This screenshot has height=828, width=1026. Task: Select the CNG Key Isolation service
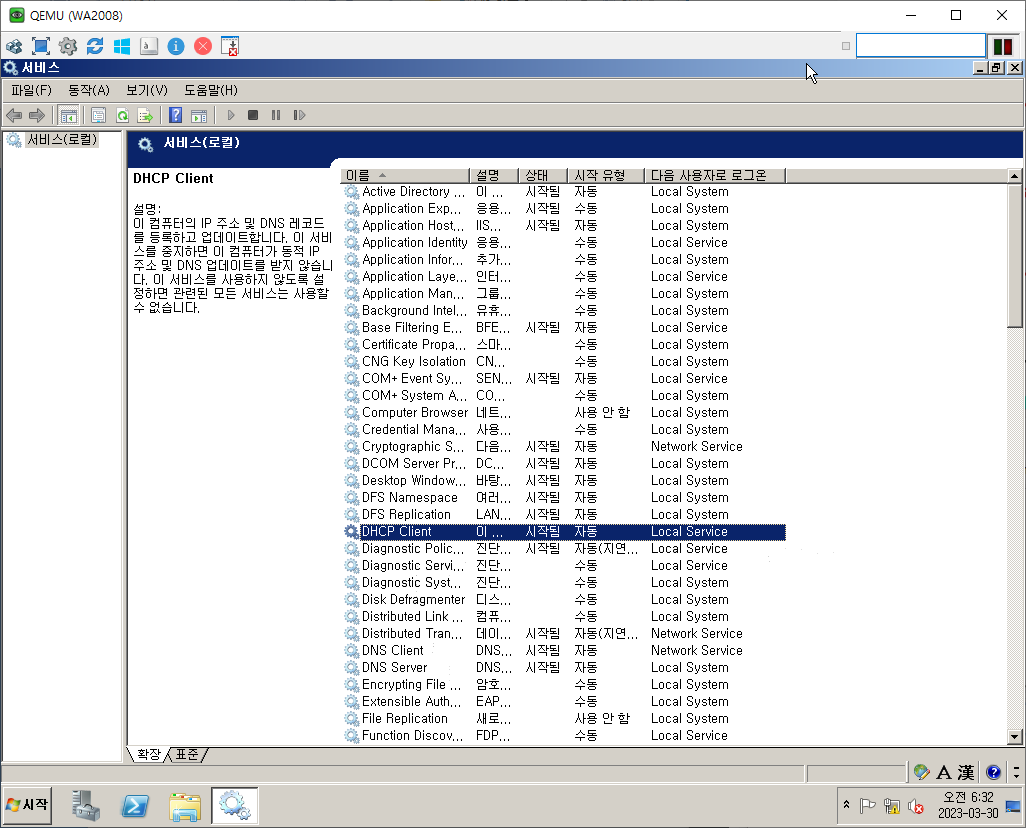(x=563, y=362)
